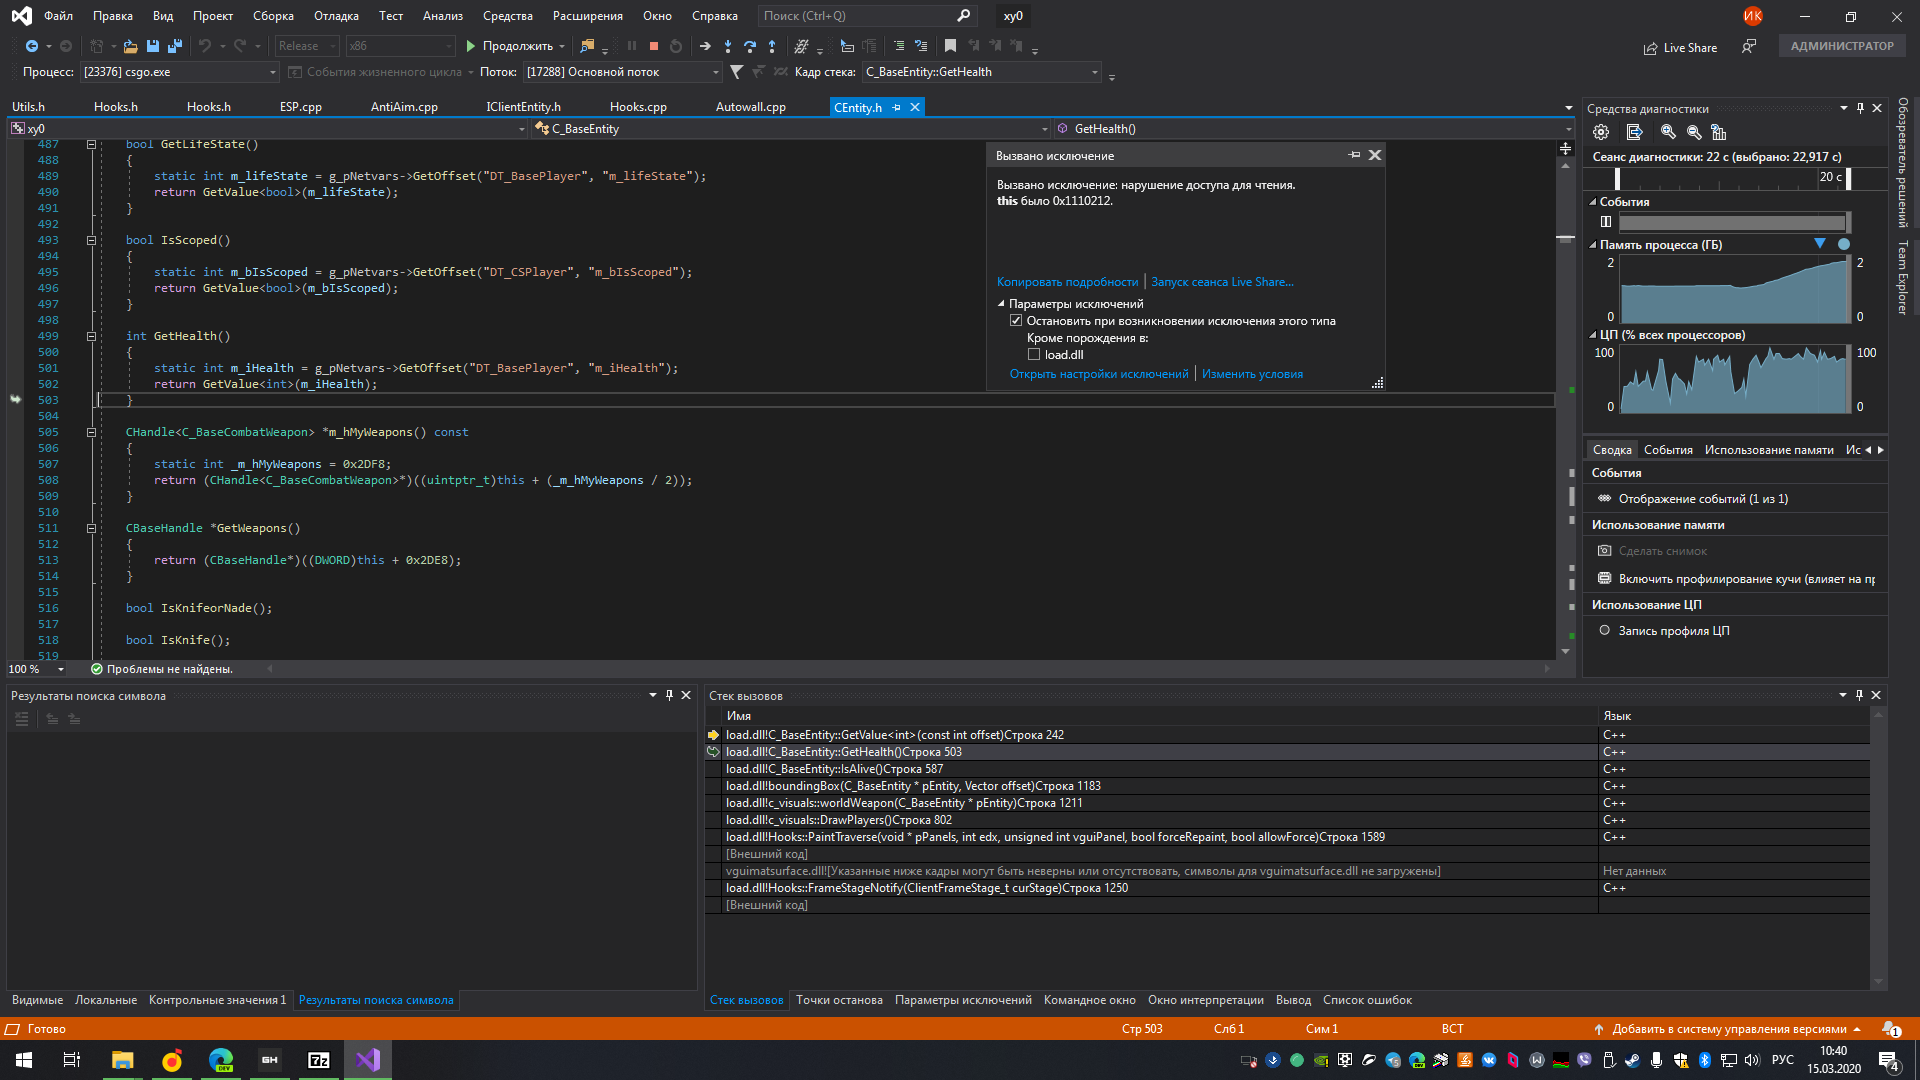Screen dimensions: 1920x1080
Task: Open diagnostics tools settings gear
Action: (x=1601, y=132)
